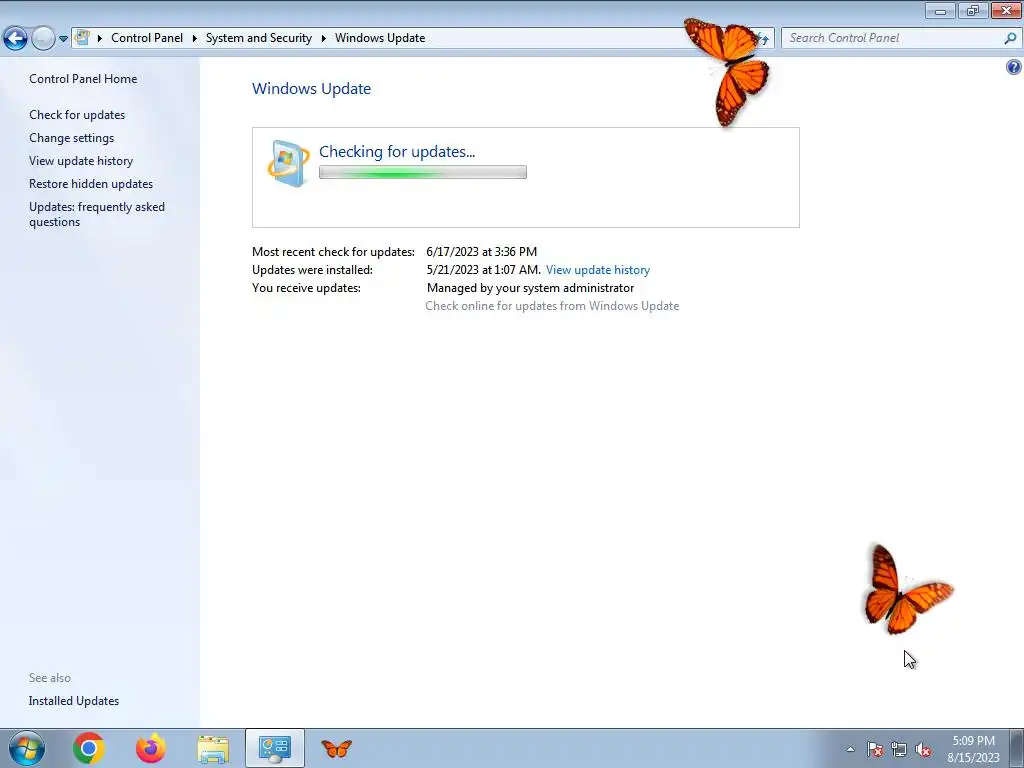Screen dimensions: 1024x768
Task: Open Updates: frequently asked questions link
Action: [x=97, y=214]
